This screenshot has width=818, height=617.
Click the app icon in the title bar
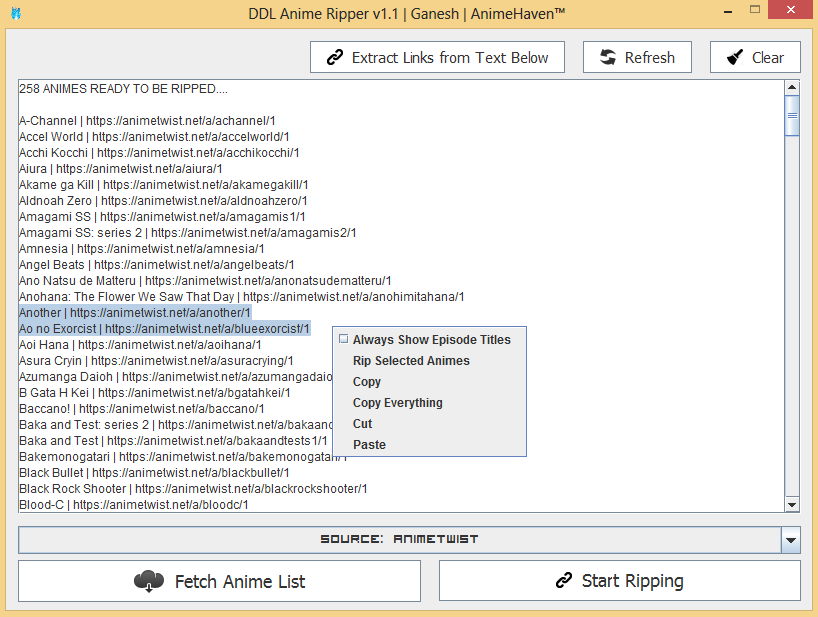point(16,14)
